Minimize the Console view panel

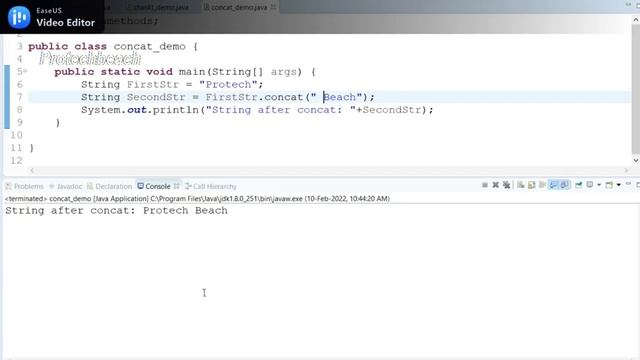pos(628,184)
